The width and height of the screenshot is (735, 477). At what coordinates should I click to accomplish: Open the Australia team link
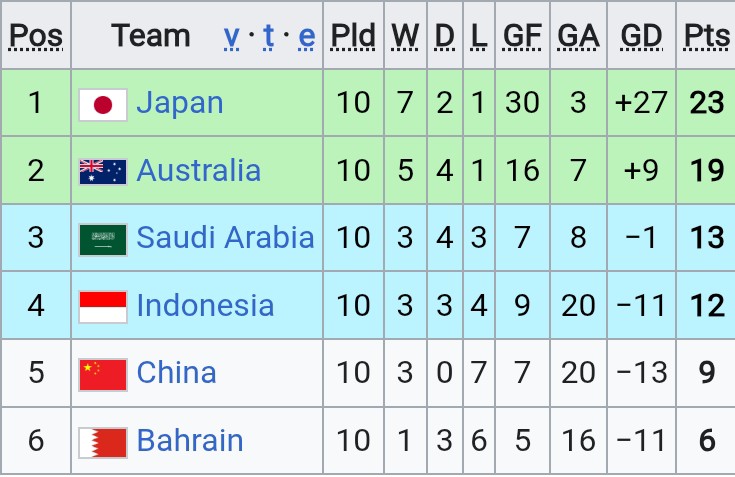199,170
